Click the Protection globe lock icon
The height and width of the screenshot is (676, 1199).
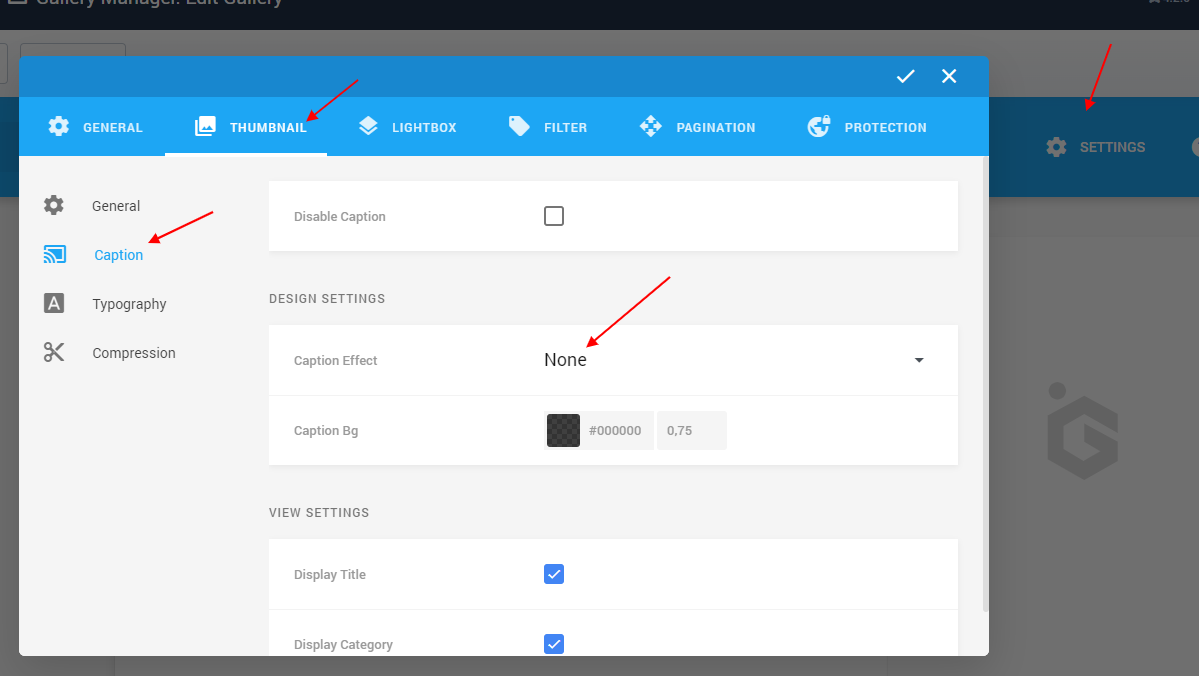pyautogui.click(x=819, y=126)
